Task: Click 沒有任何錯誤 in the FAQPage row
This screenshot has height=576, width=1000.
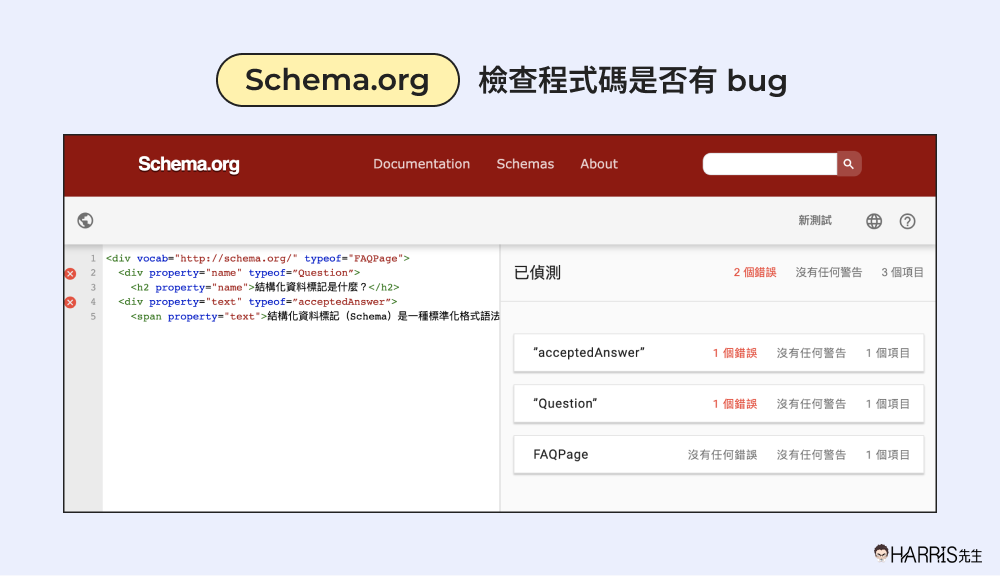Action: pos(722,455)
